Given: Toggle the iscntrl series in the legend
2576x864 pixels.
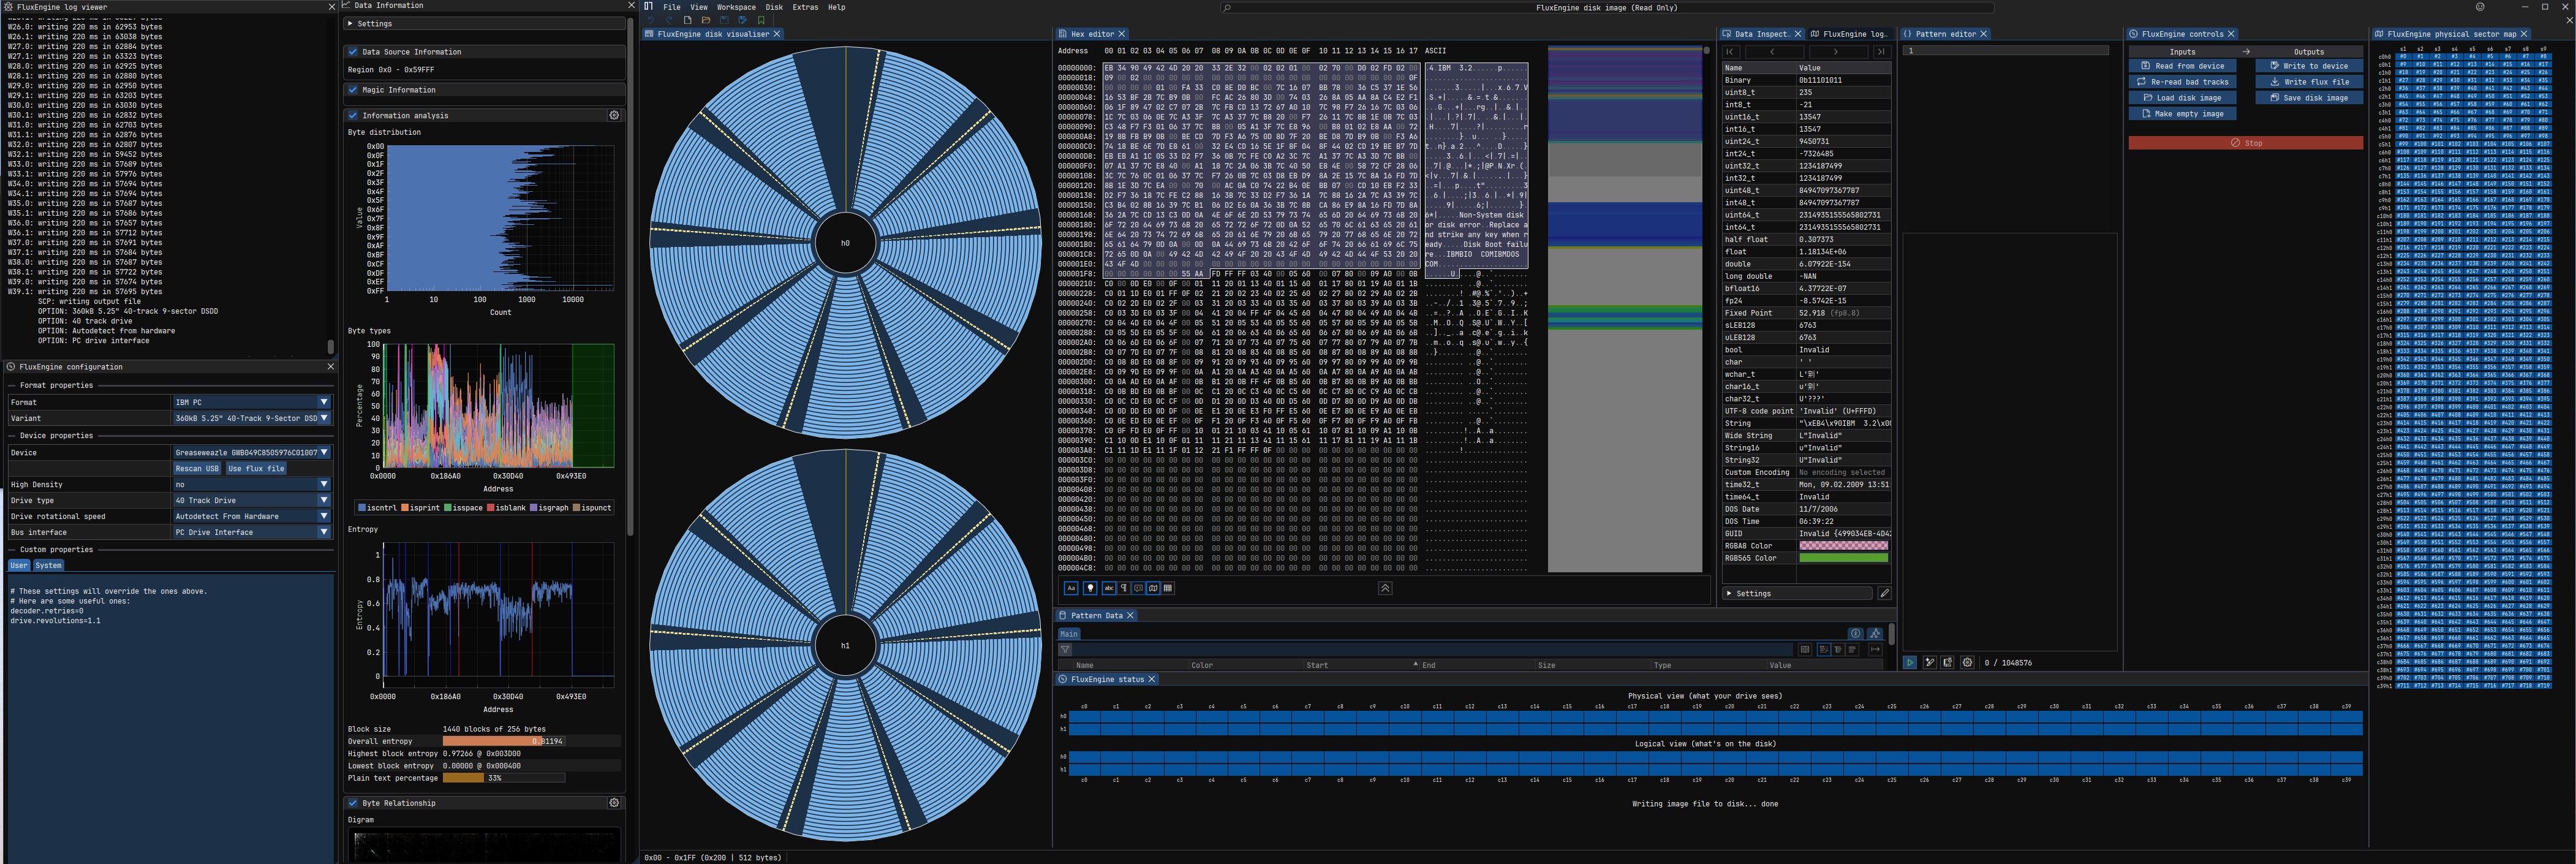Looking at the screenshot, I should [x=378, y=507].
